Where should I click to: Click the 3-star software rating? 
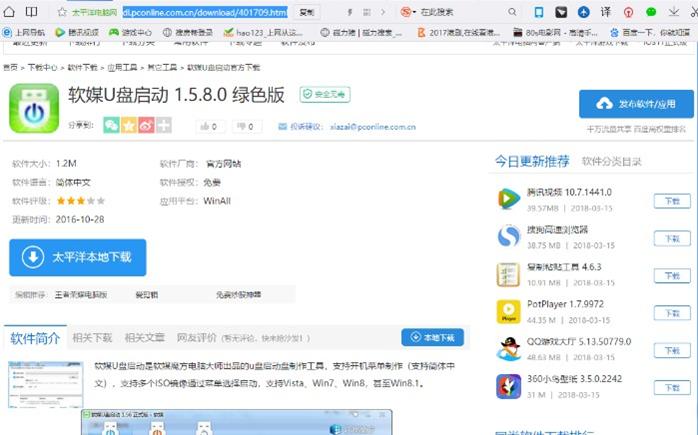tap(81, 201)
